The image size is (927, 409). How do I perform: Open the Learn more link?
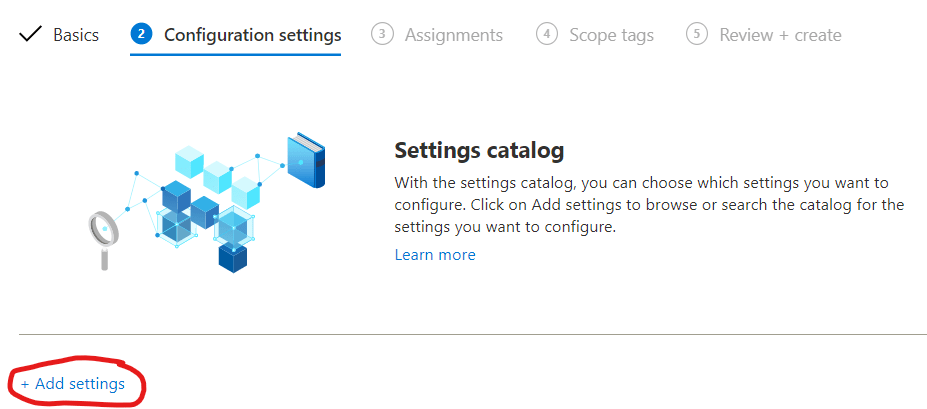coord(435,255)
